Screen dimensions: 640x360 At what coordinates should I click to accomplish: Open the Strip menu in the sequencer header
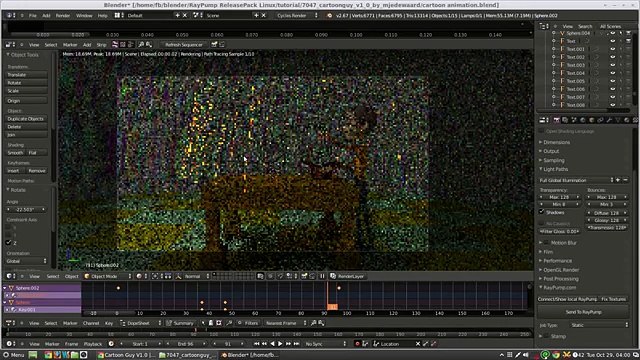tap(101, 45)
